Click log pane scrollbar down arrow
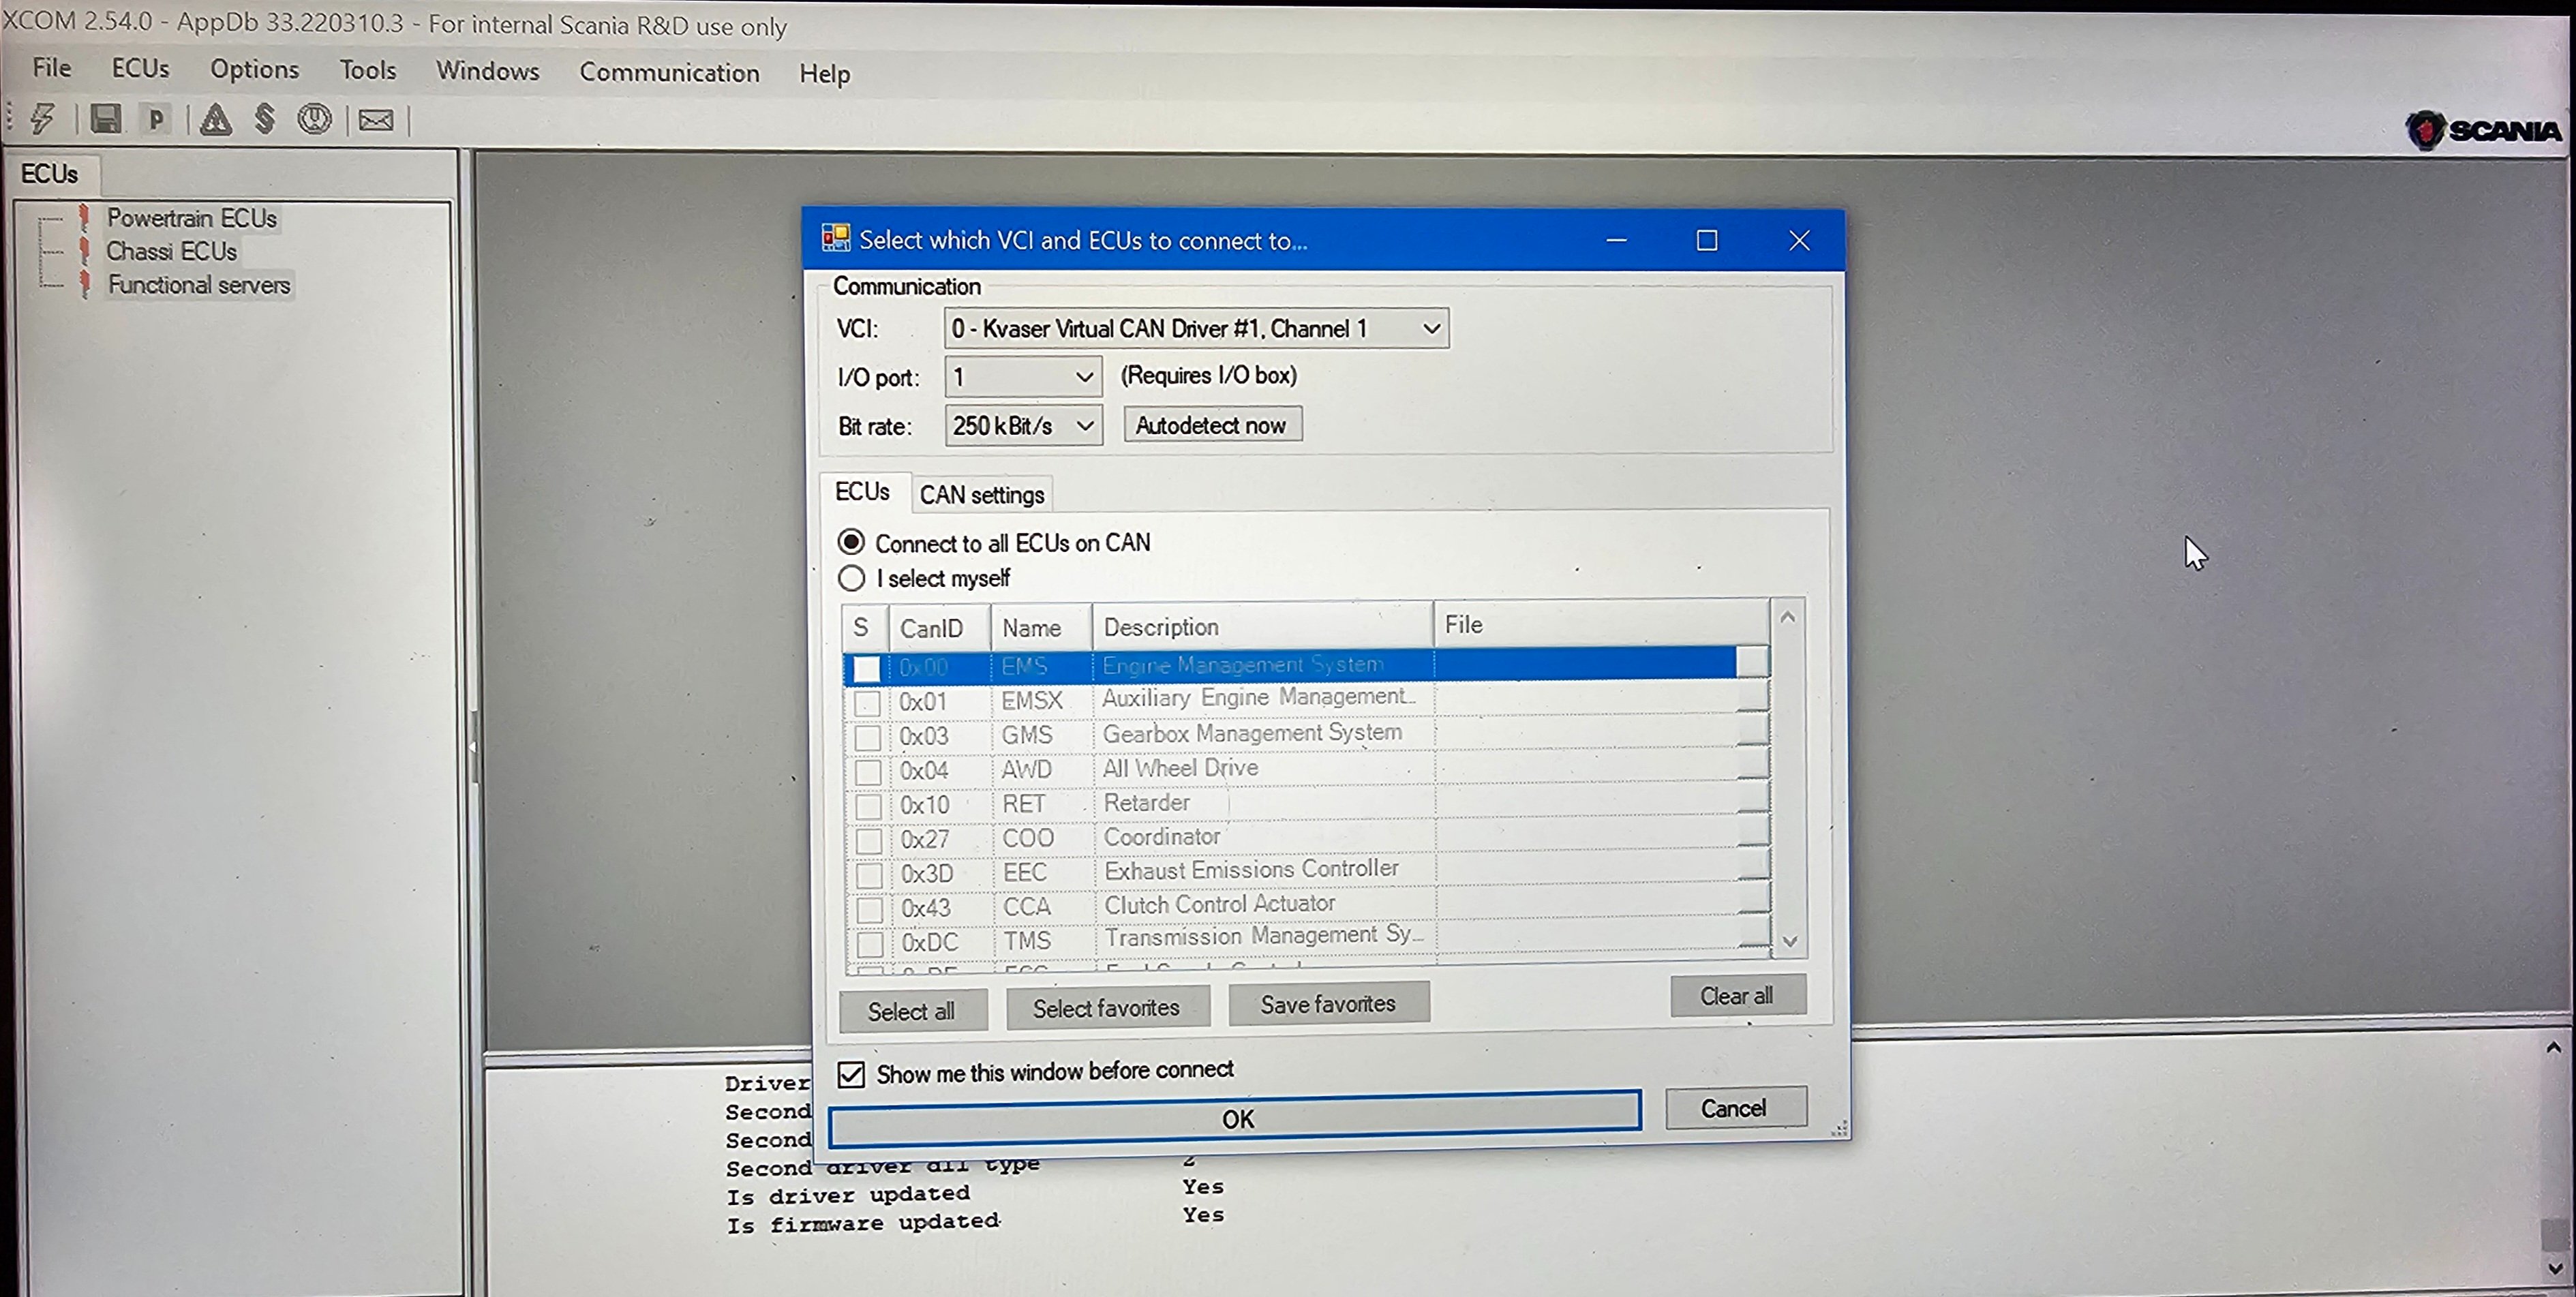The width and height of the screenshot is (2576, 1297). pyautogui.click(x=2555, y=1268)
